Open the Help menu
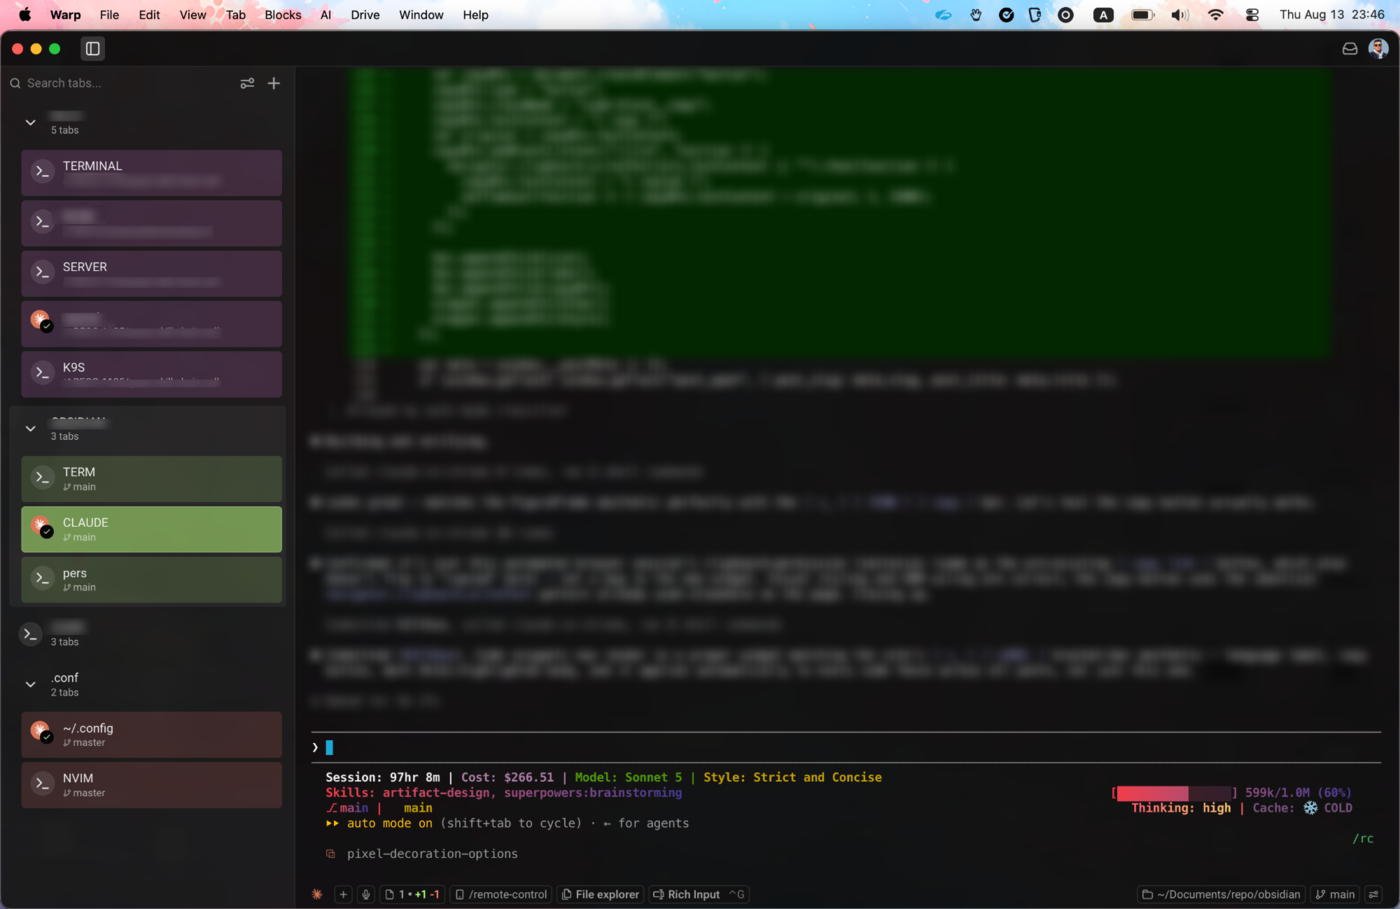Viewport: 1400px width, 909px height. coord(476,15)
